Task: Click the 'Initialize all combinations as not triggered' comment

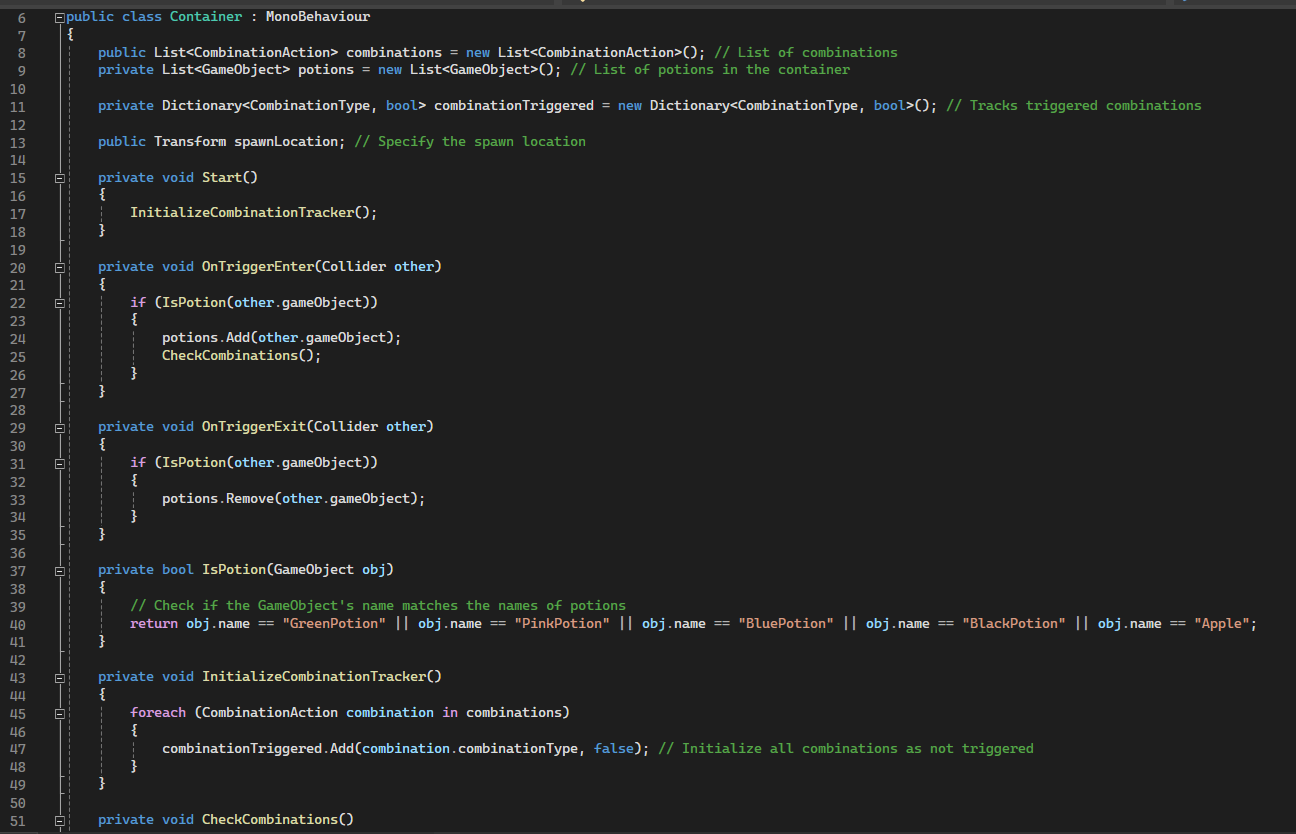Action: coord(846,749)
